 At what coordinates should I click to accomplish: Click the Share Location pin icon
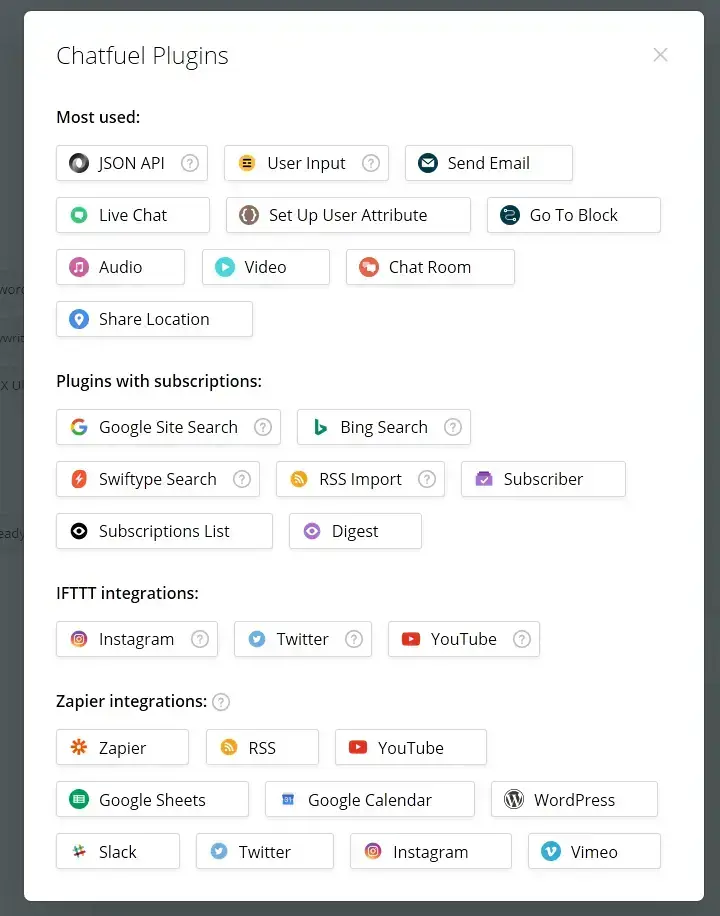pyautogui.click(x=79, y=319)
